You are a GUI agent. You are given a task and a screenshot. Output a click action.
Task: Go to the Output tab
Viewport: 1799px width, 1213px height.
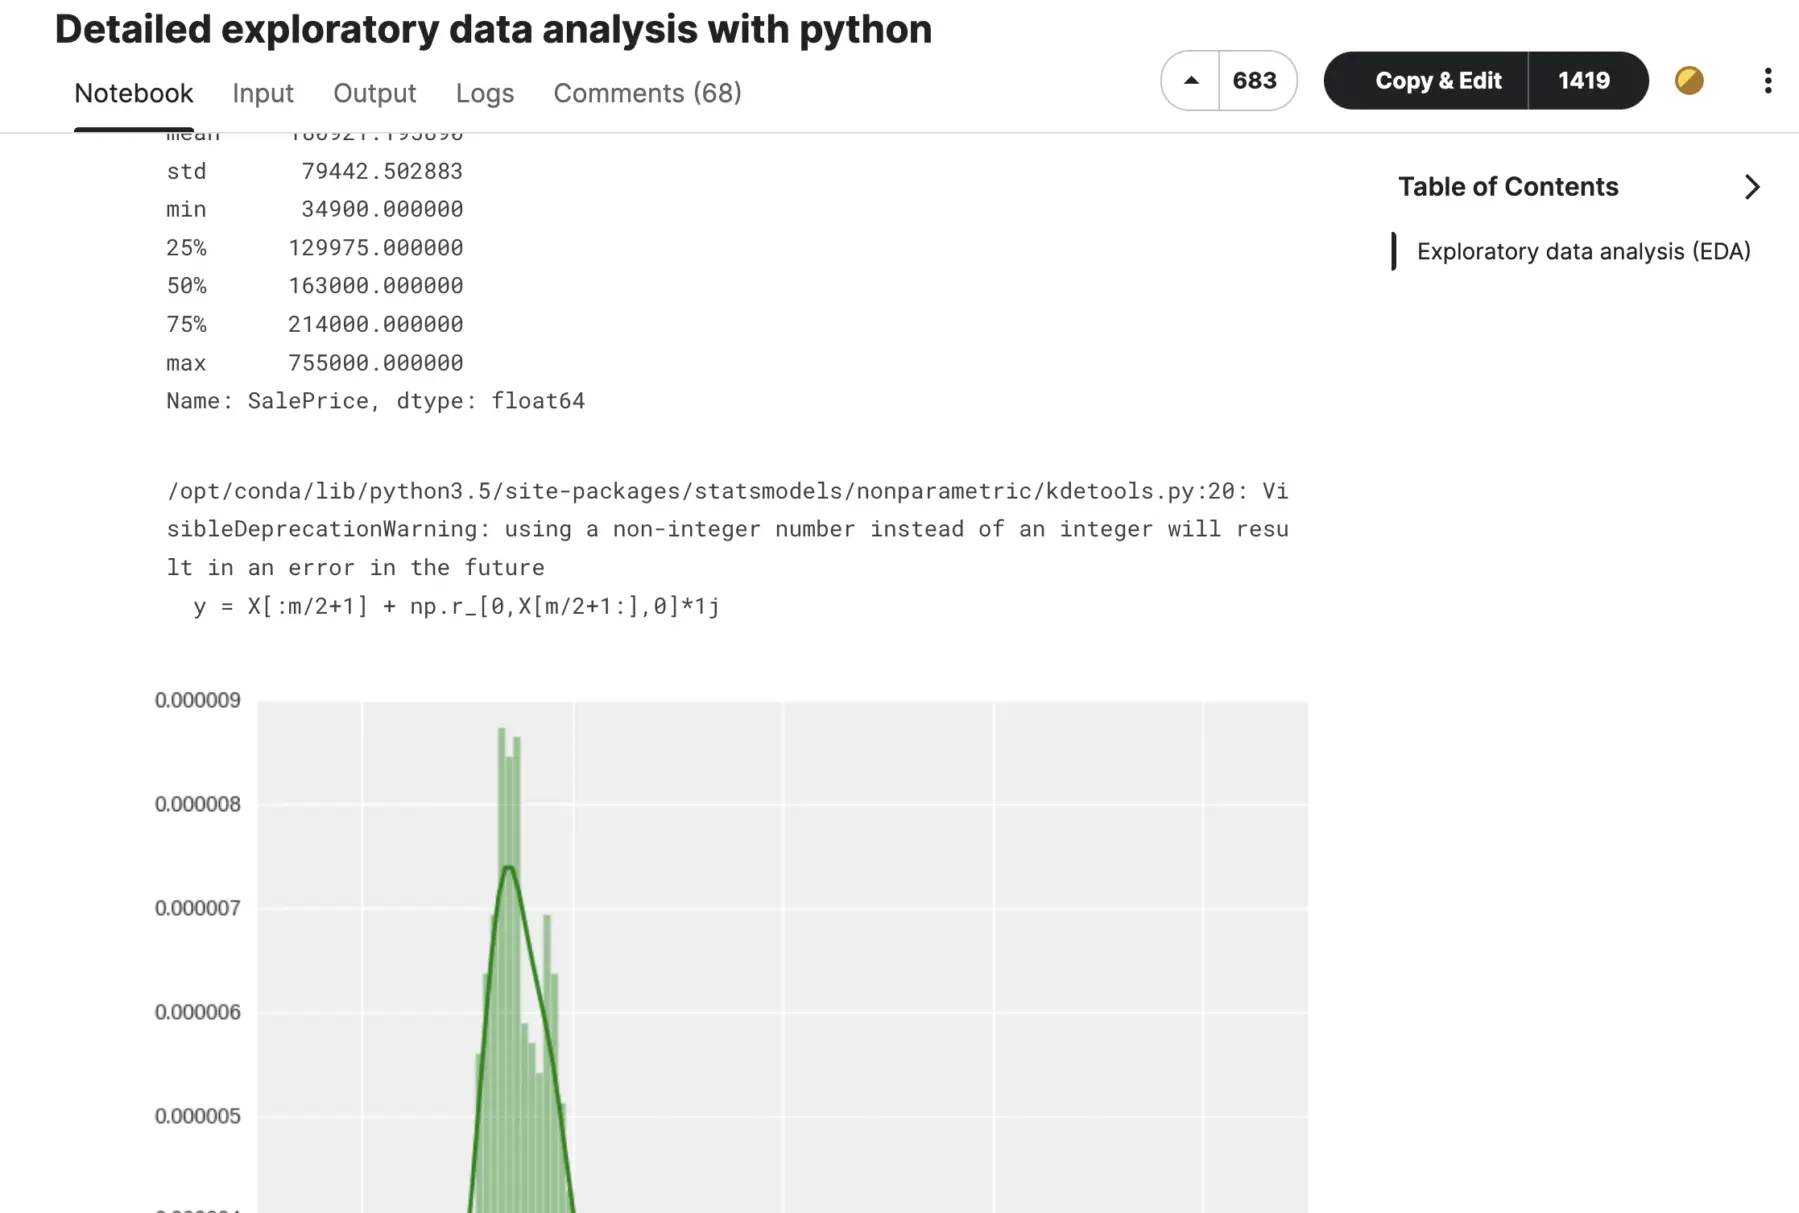[x=374, y=93]
